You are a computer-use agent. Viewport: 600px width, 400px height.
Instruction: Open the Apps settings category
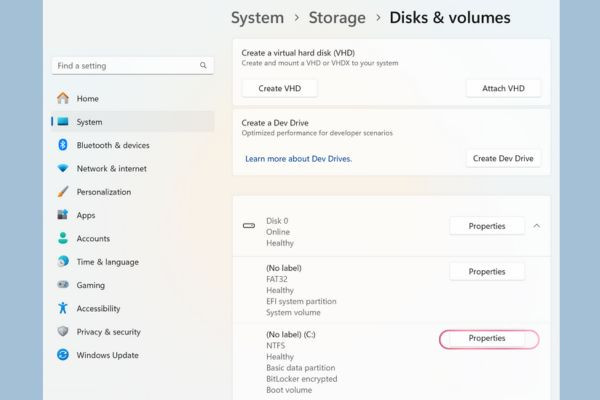point(132,215)
